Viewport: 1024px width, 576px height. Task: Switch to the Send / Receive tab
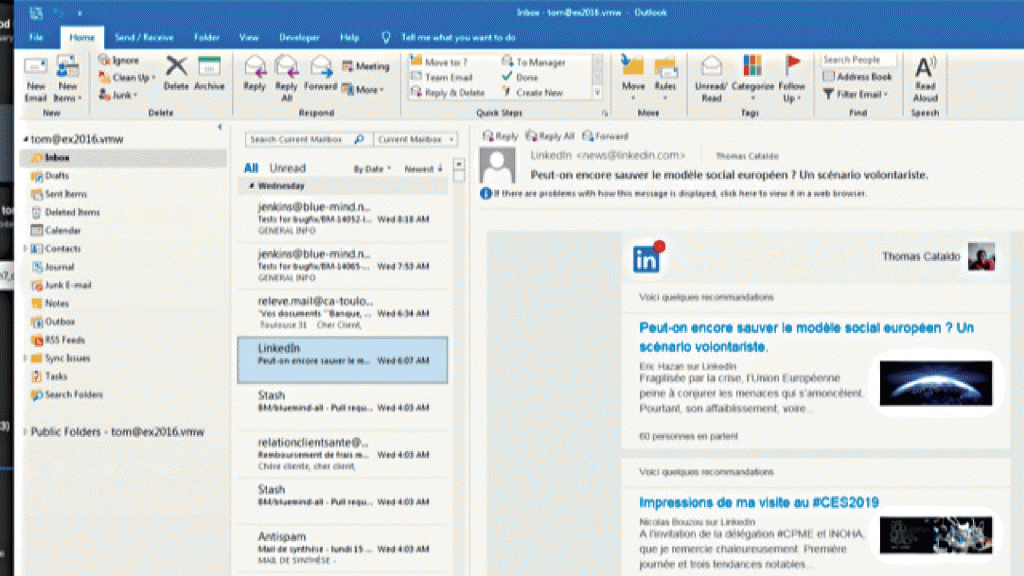144,37
